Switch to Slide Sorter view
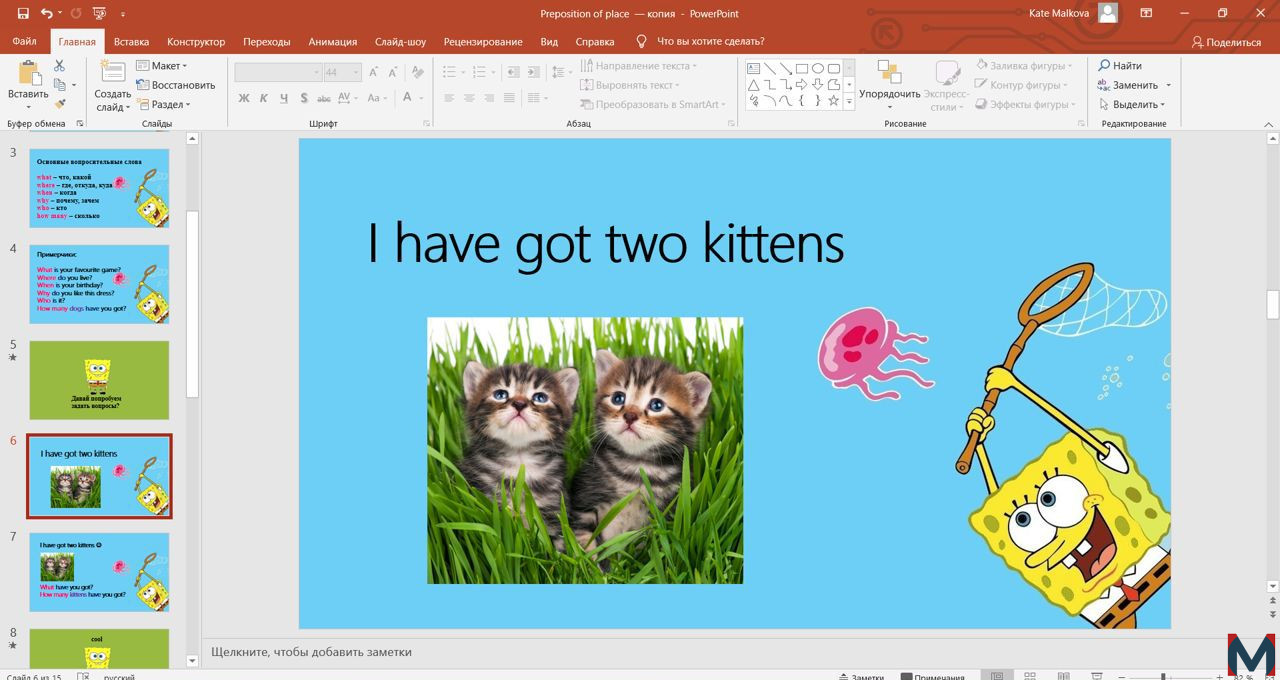The image size is (1280, 680). coord(1030,676)
